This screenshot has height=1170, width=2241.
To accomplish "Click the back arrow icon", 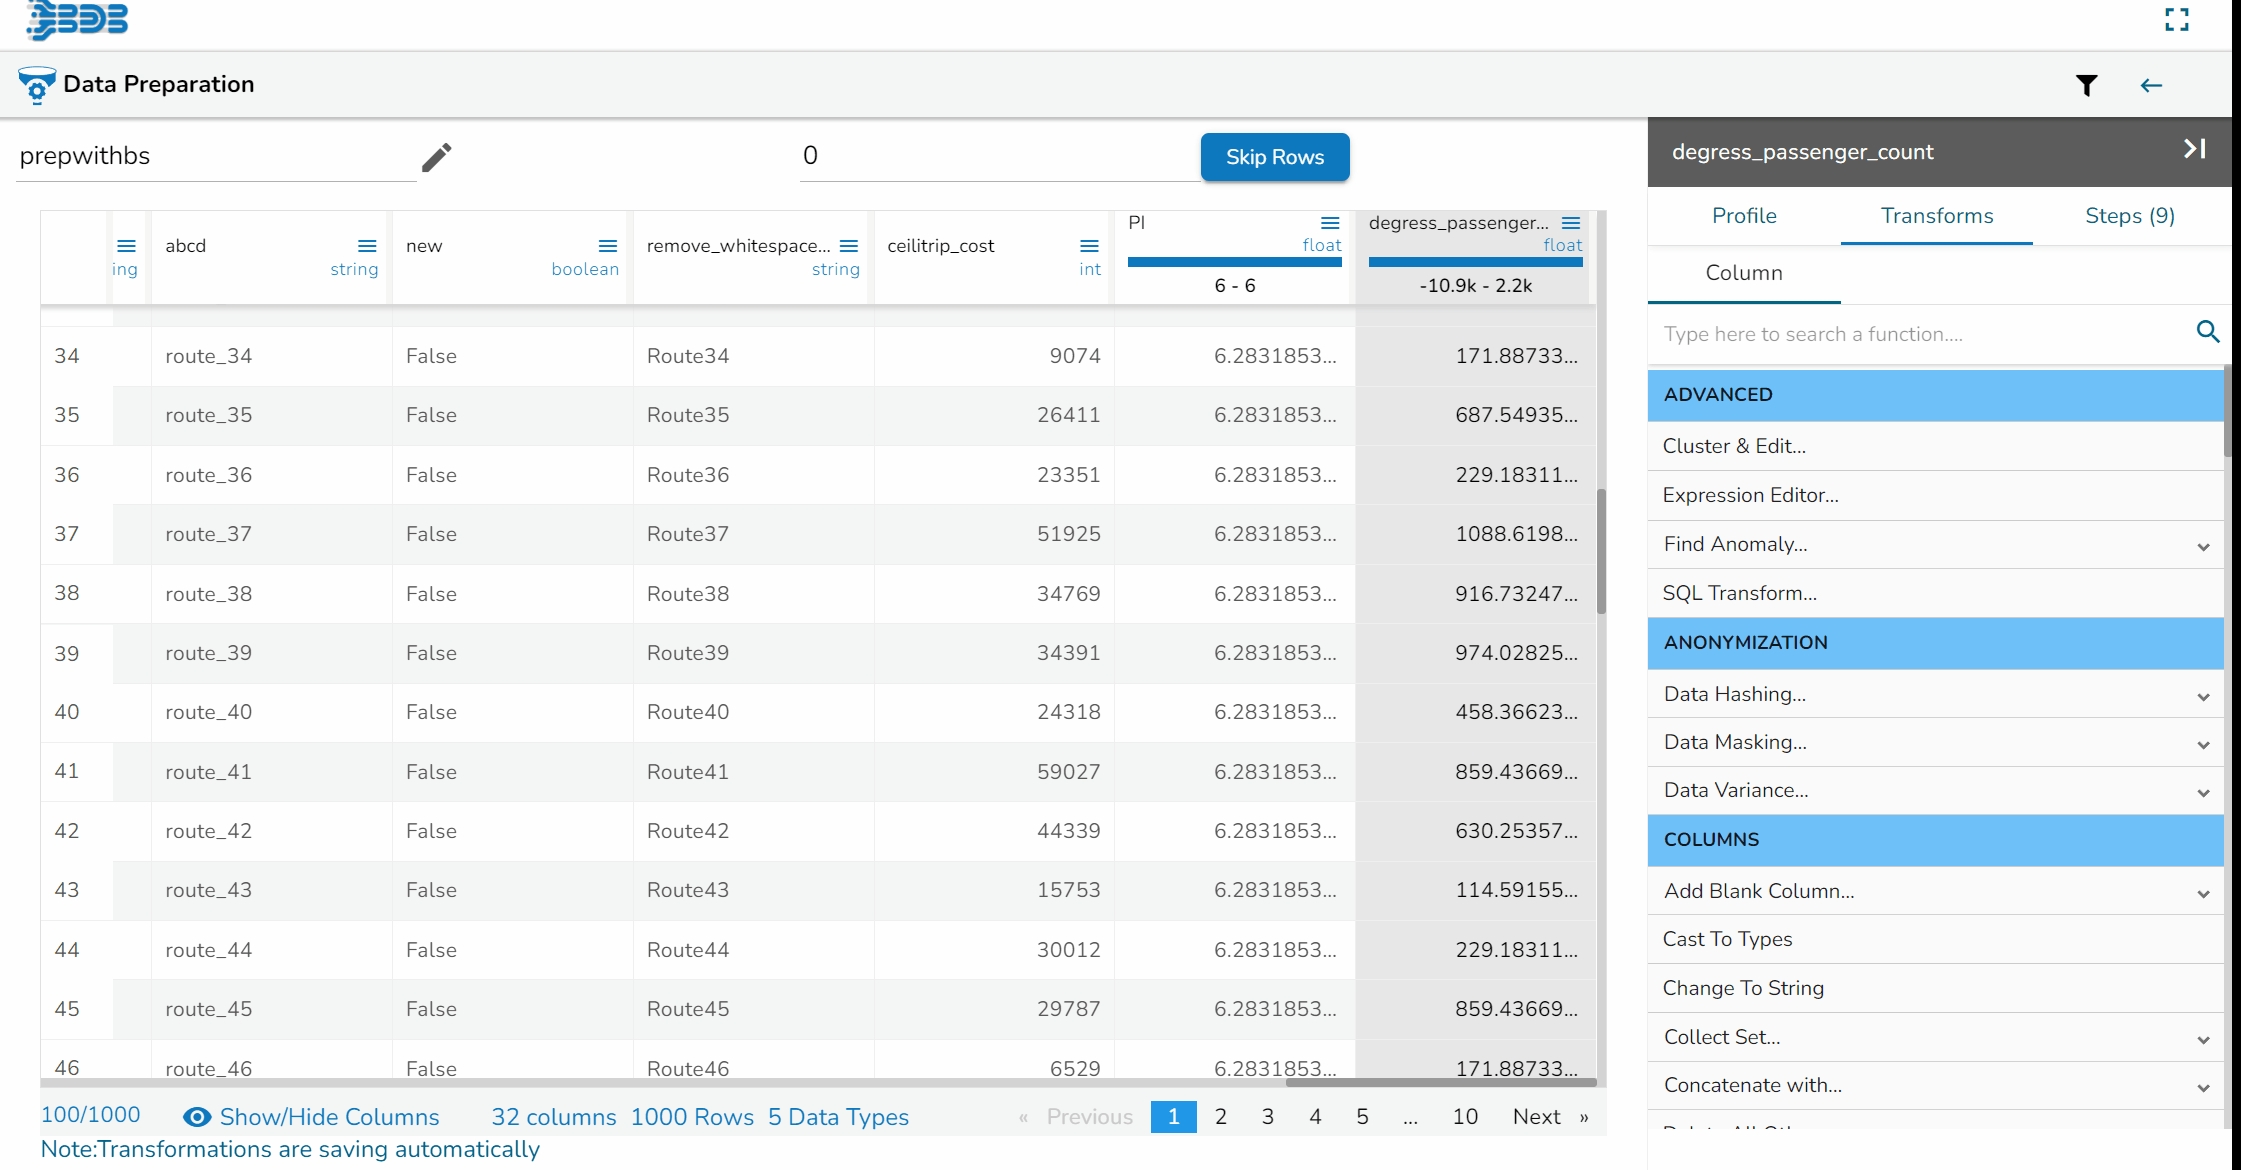I will click(x=2151, y=86).
